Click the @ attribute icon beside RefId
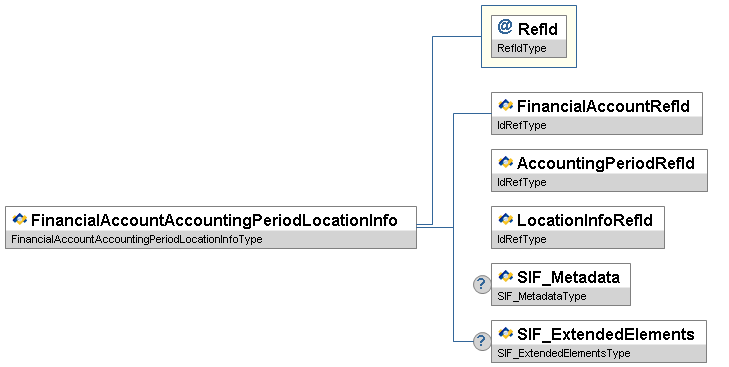 click(505, 27)
